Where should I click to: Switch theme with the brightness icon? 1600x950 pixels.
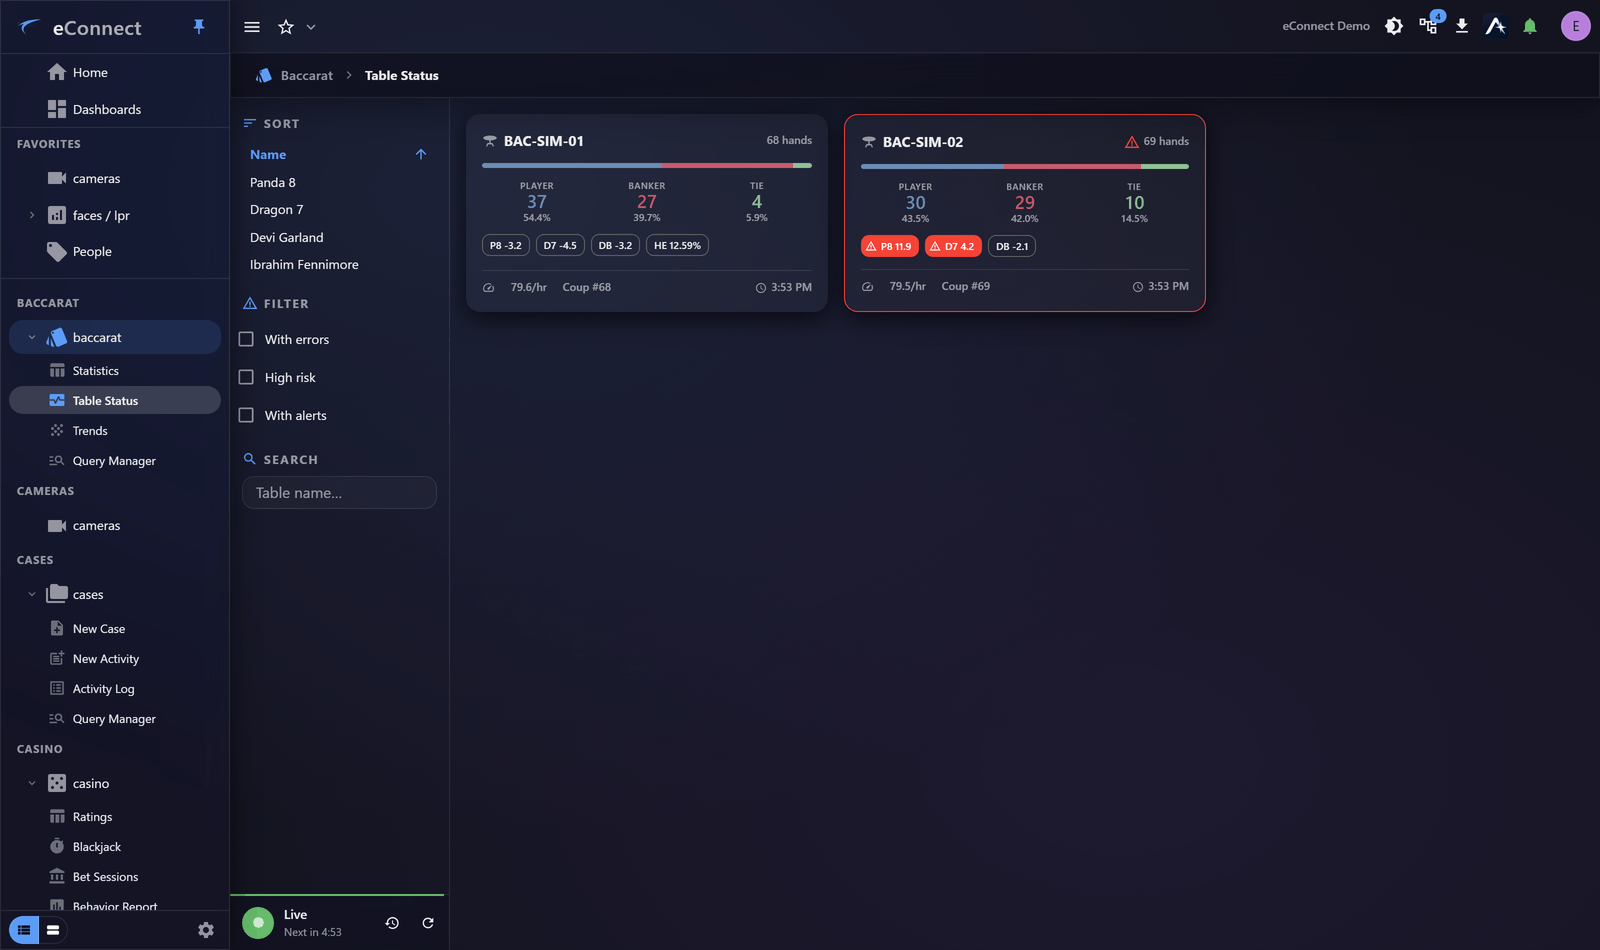coord(1394,26)
